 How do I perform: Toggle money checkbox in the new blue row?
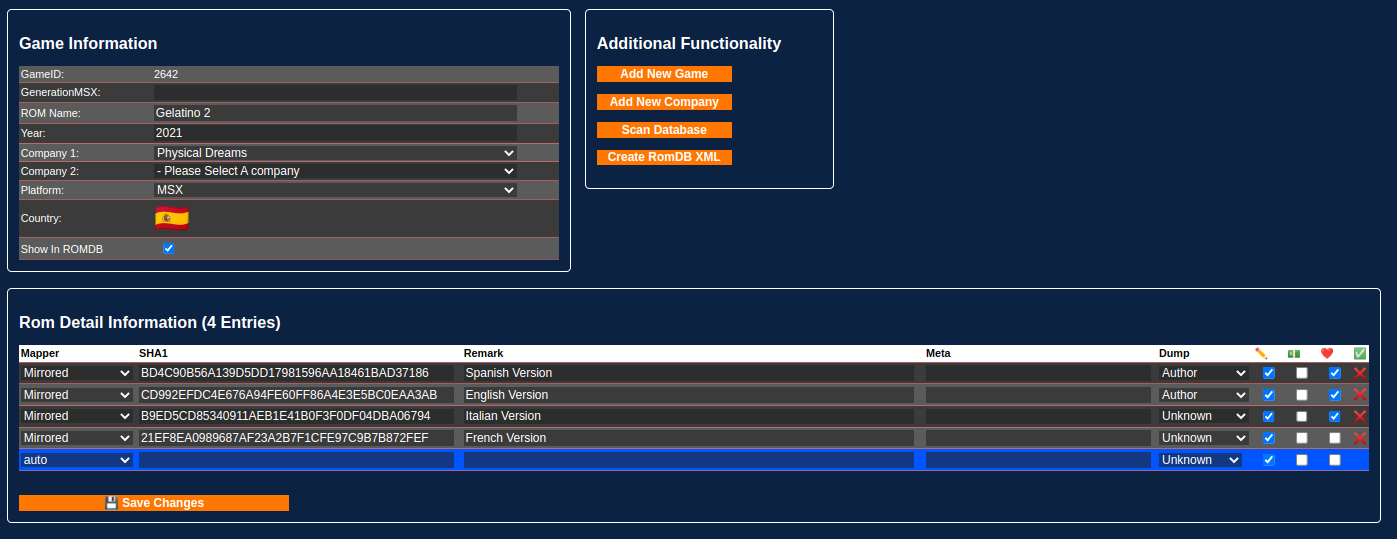(1302, 460)
